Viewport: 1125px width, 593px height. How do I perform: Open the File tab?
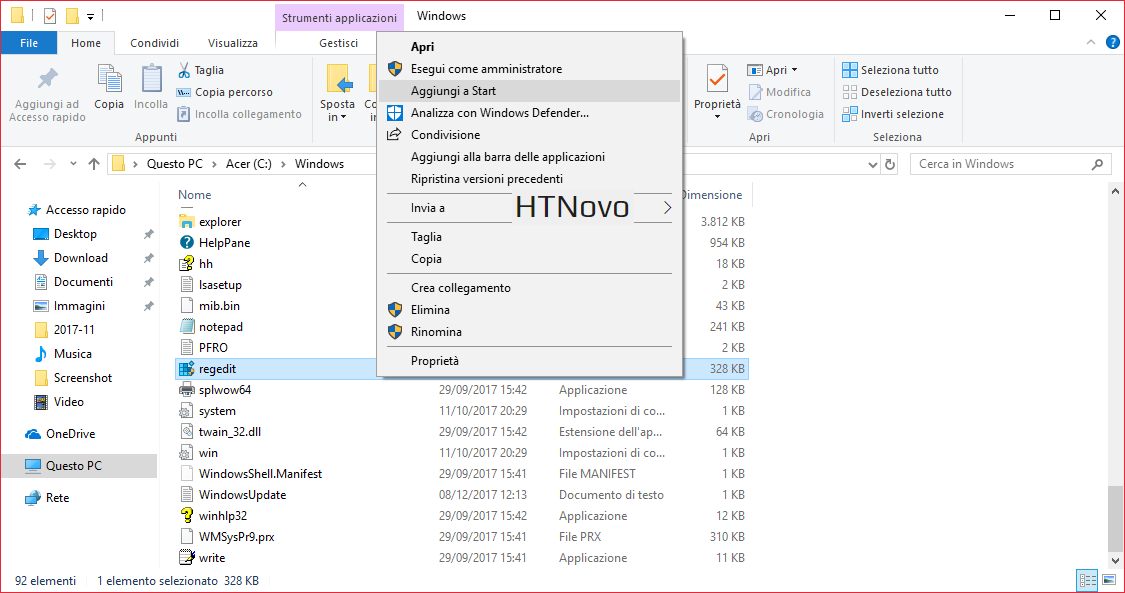pyautogui.click(x=29, y=43)
